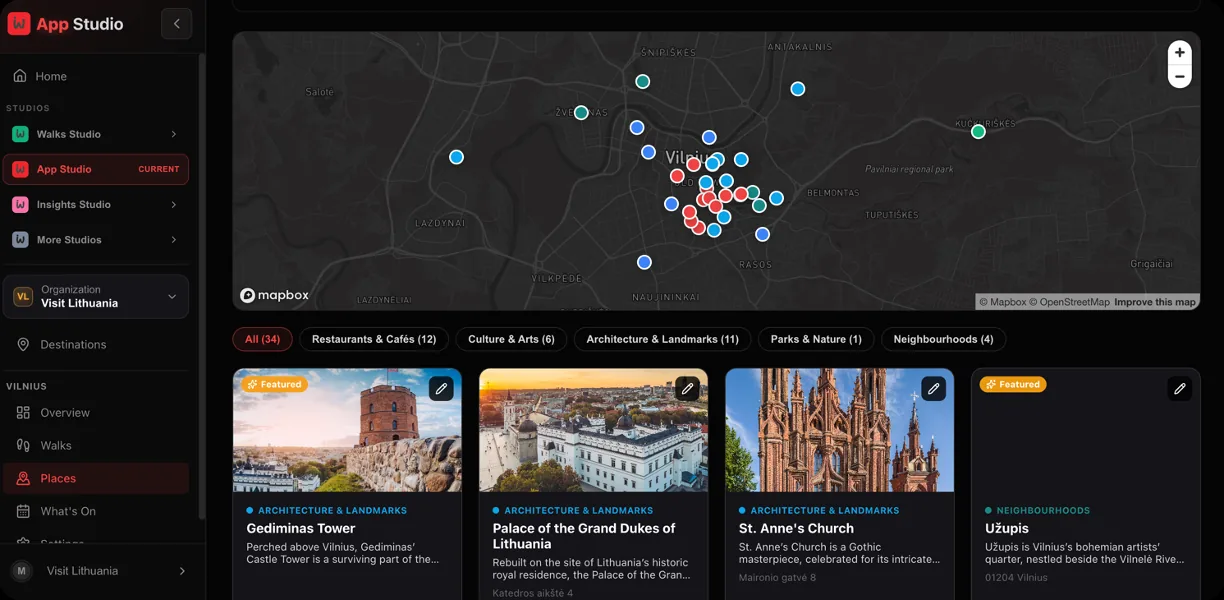
Task: Click the © Mapbox attribution link
Action: click(x=1003, y=302)
